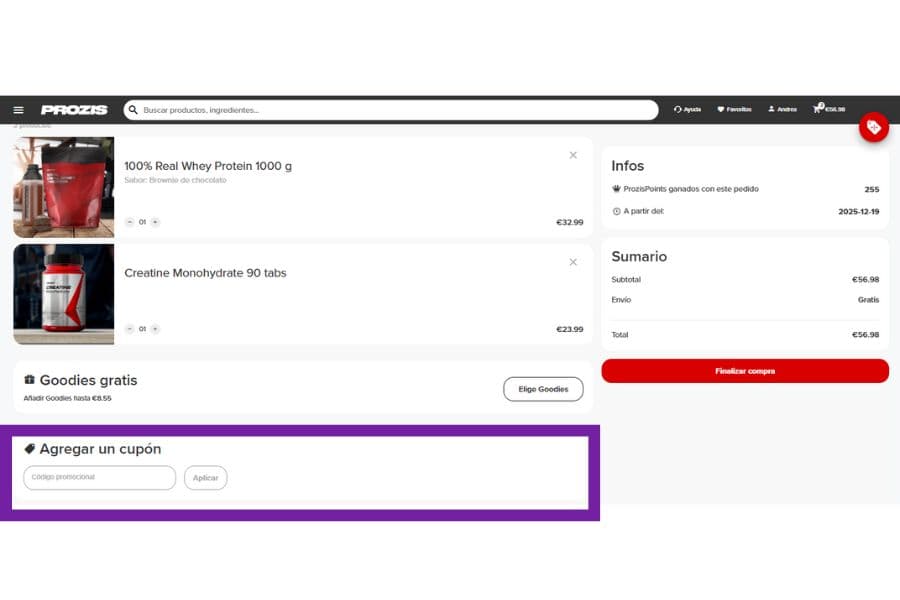
Task: Decrease Creatine Monohydrate quantity
Action: (130, 328)
